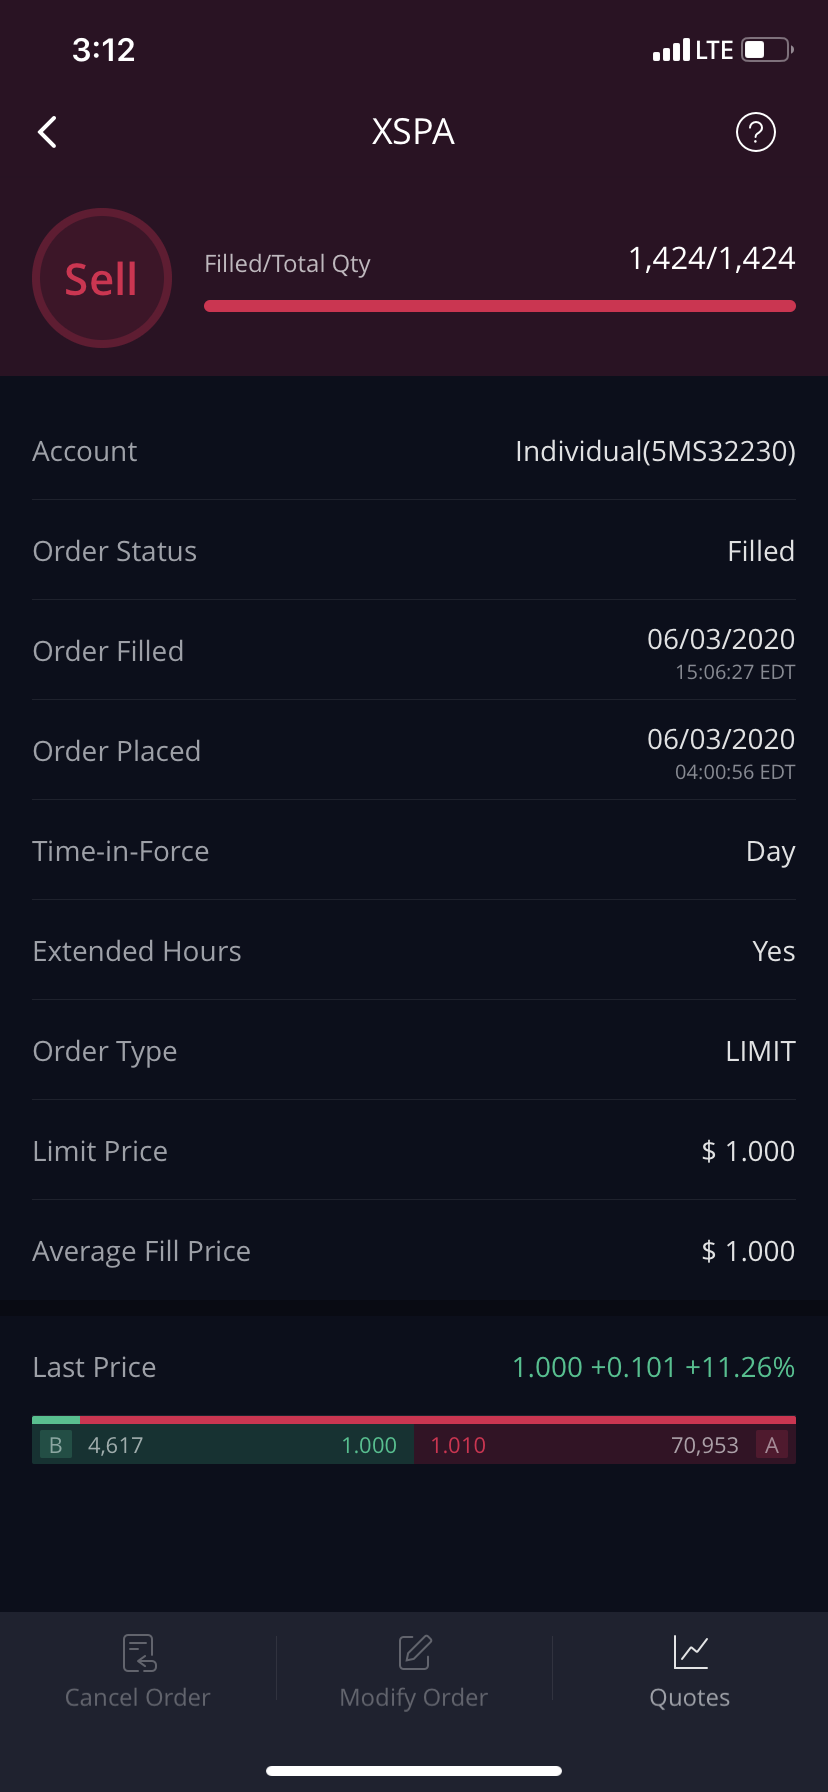
Task: Tap the Order Status Filled row
Action: (414, 551)
